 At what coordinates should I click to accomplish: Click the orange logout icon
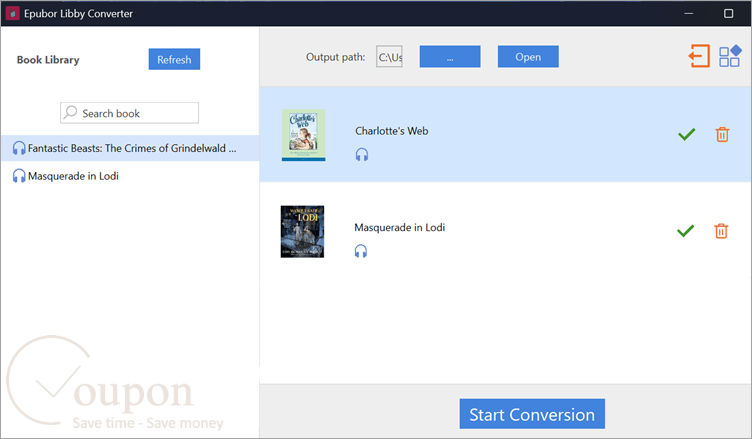coord(699,56)
